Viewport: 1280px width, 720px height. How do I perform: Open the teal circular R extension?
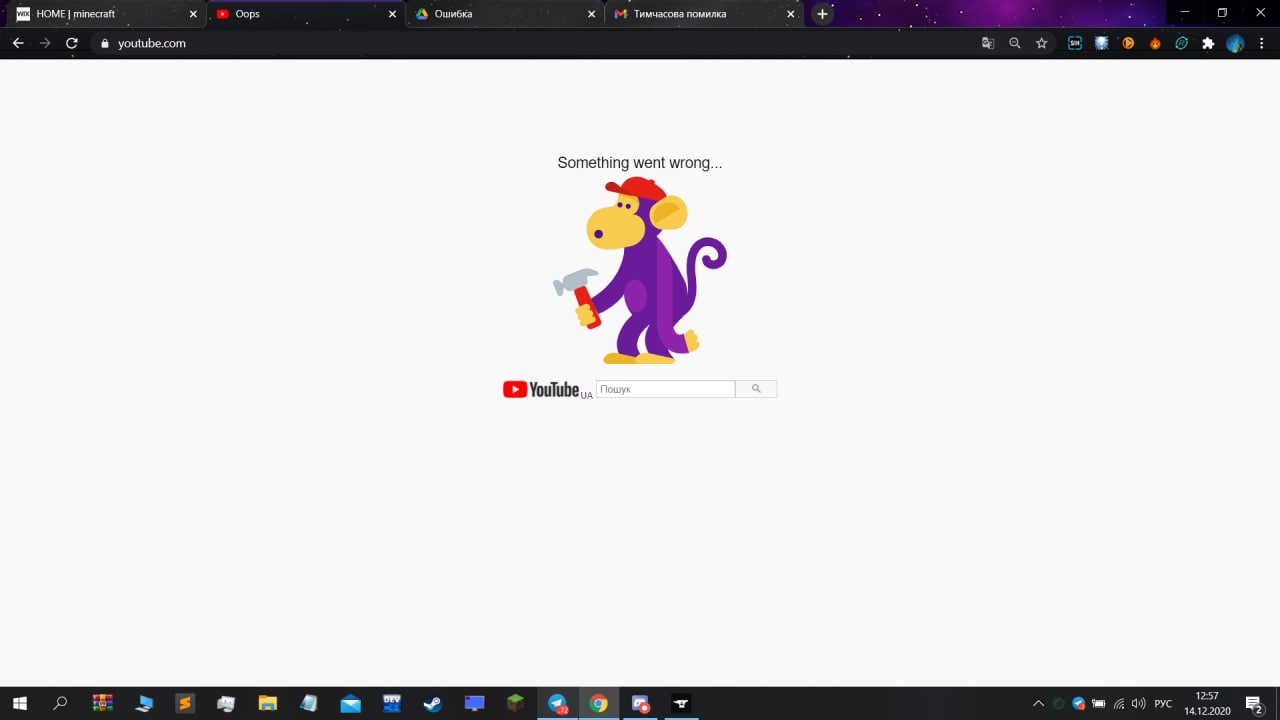click(1182, 43)
